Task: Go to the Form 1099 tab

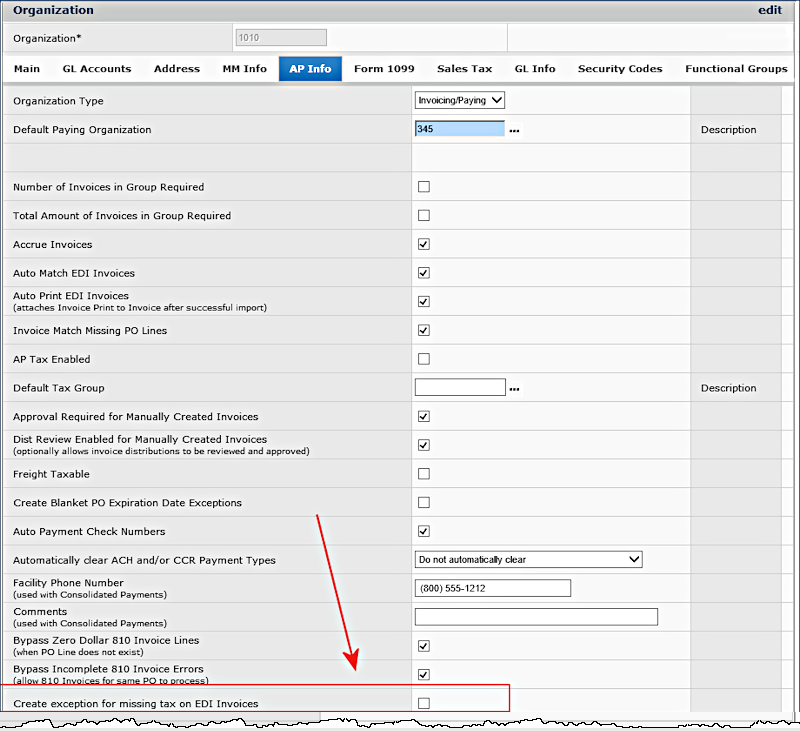Action: [382, 69]
